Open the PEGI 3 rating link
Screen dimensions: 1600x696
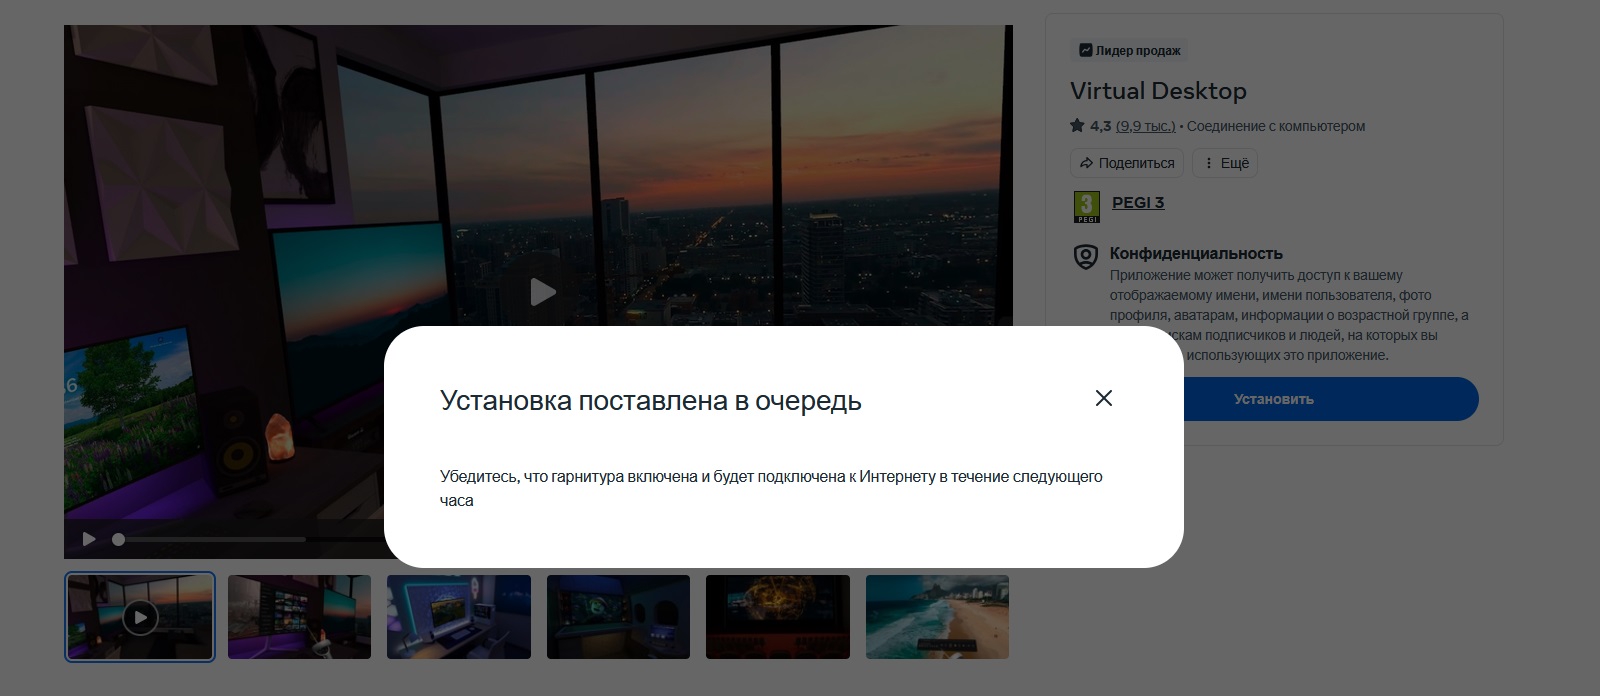click(1138, 202)
